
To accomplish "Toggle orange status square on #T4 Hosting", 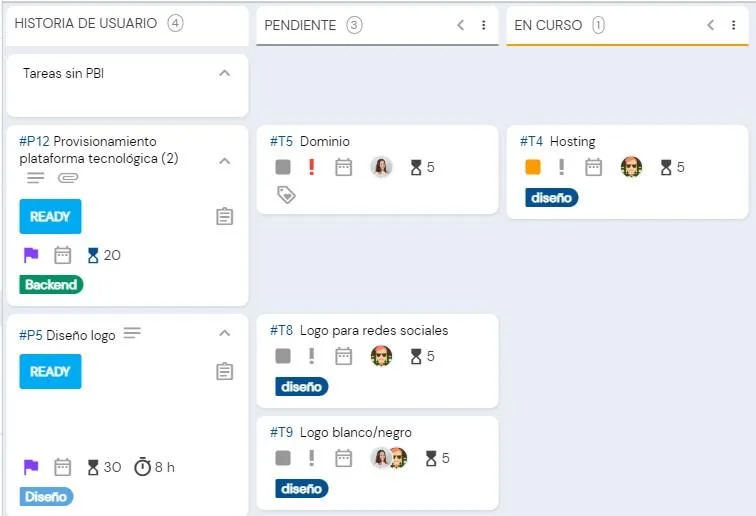I will [x=533, y=167].
